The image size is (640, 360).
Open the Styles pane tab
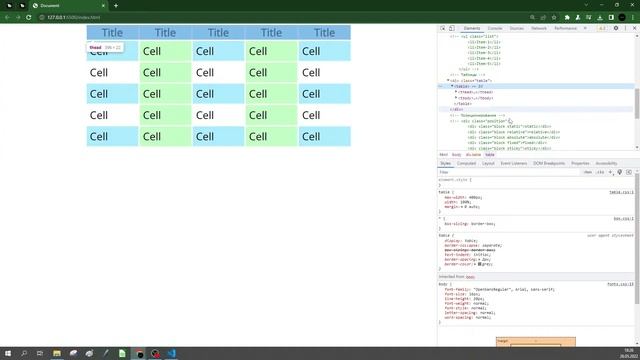[445, 163]
